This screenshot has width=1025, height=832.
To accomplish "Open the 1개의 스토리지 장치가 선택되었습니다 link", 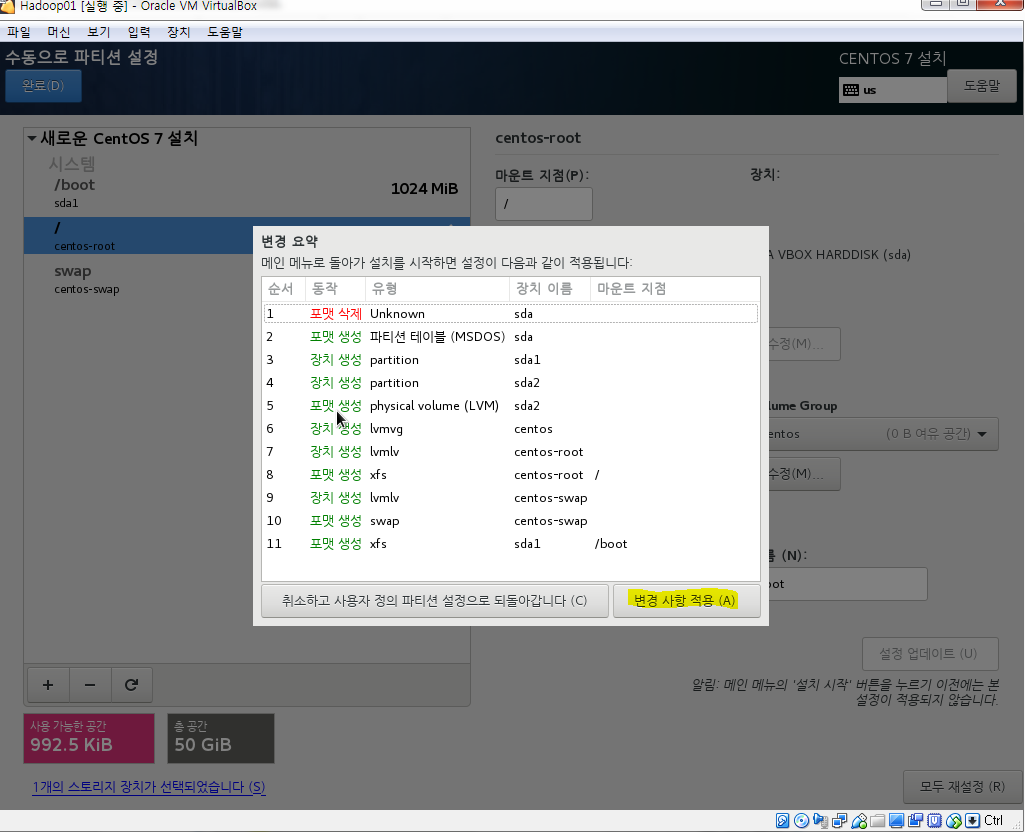I will tap(149, 786).
